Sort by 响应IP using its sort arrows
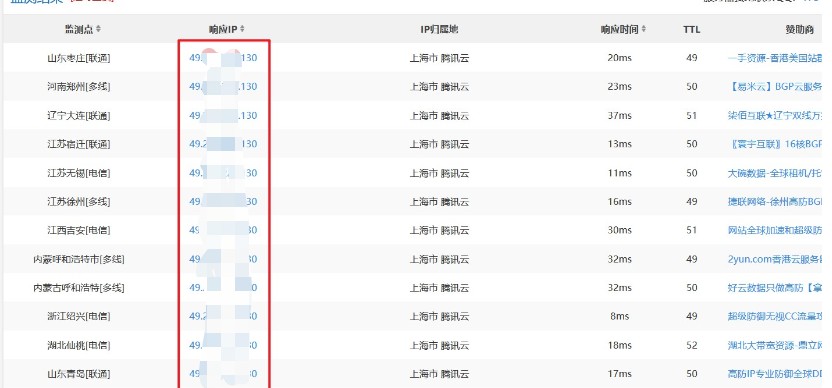The image size is (832, 388). [242, 29]
